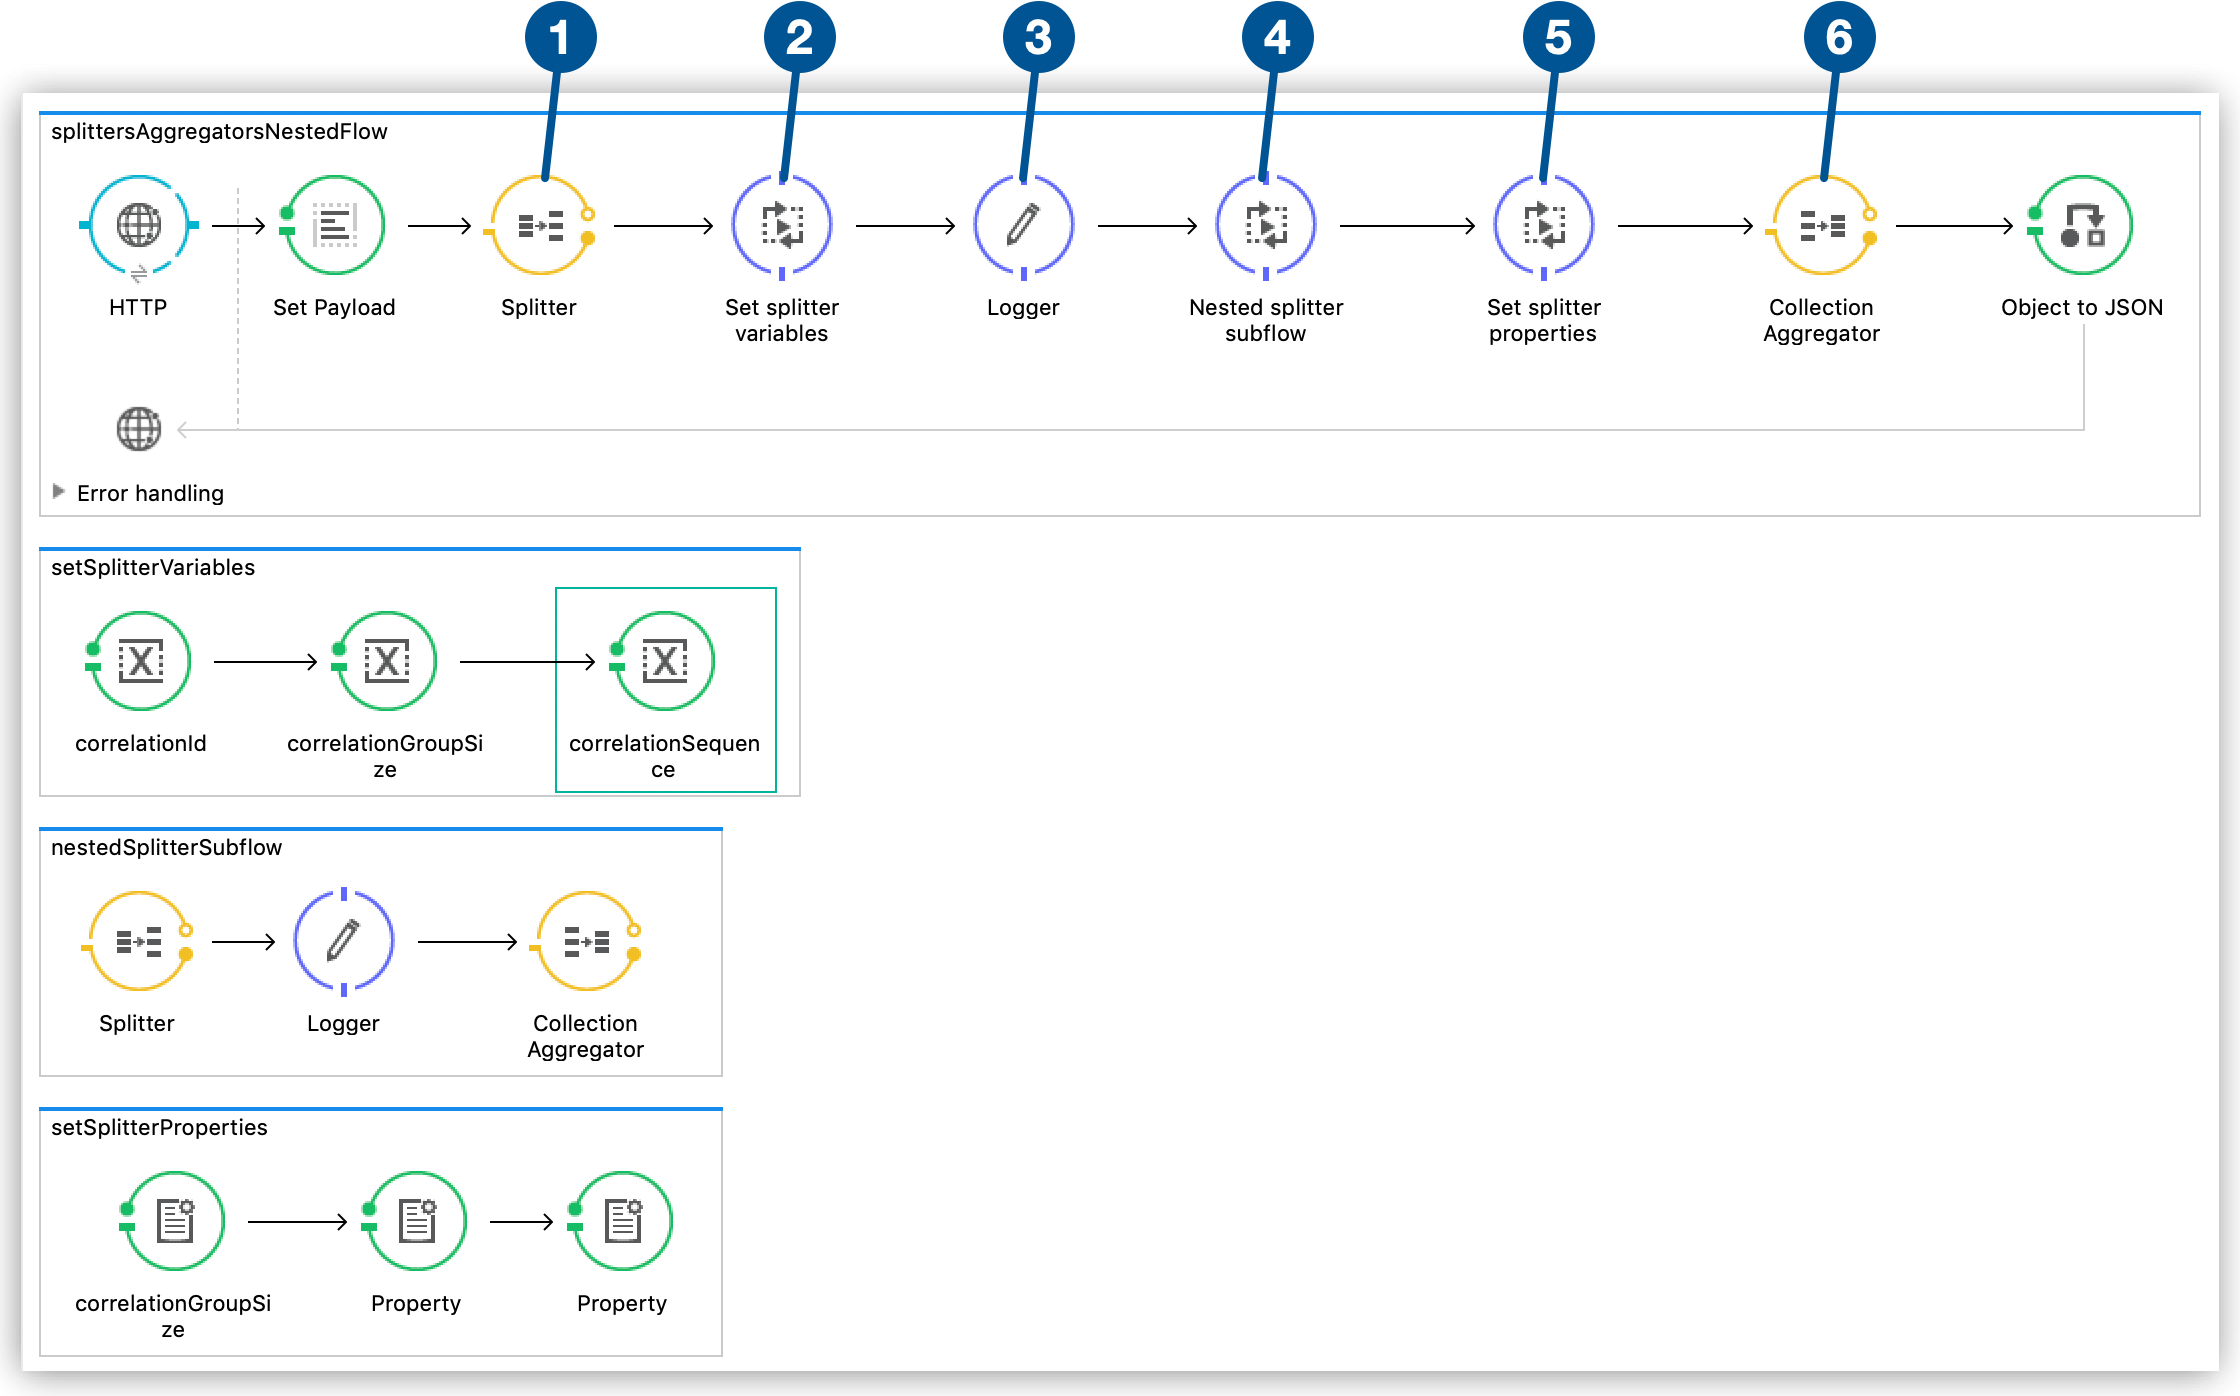Click the correlationId variable component
The width and height of the screenshot is (2240, 1396).
point(140,661)
